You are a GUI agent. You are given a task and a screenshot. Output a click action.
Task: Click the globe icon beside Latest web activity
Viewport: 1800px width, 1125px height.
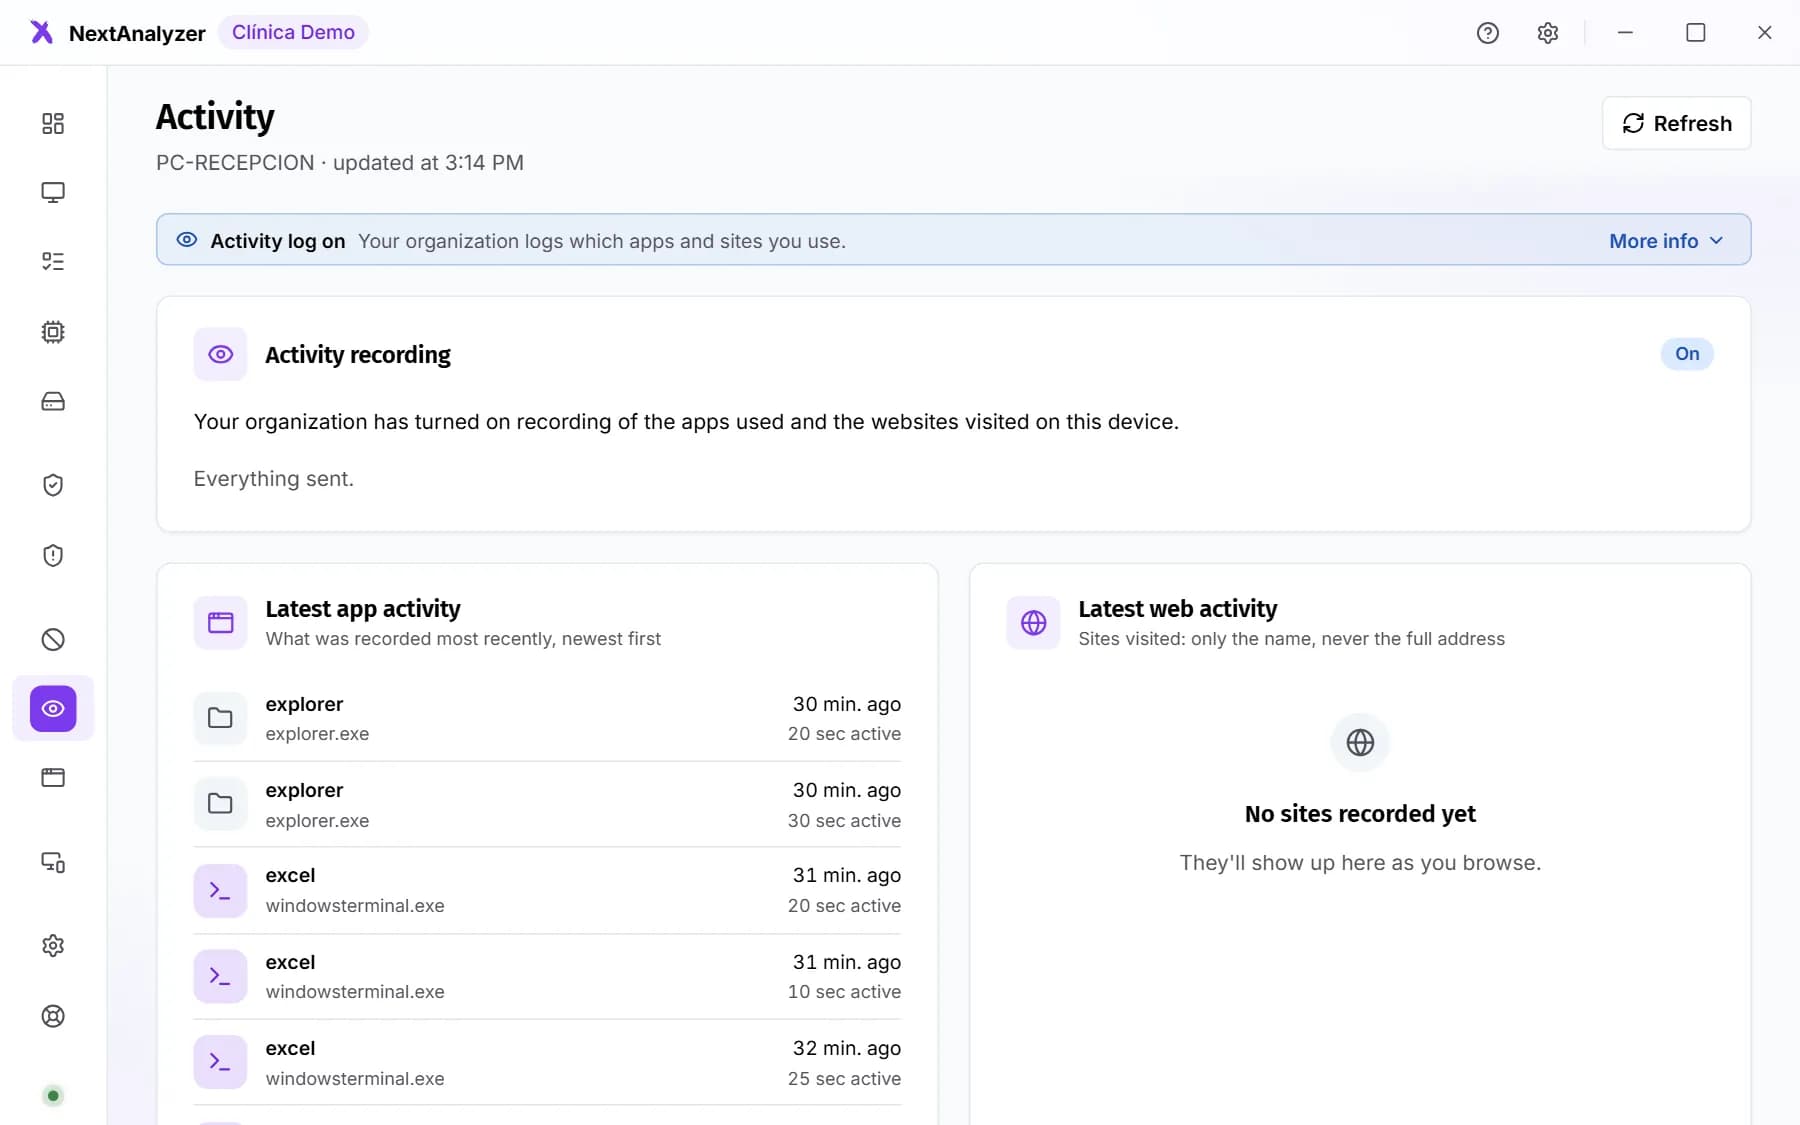[x=1033, y=623]
